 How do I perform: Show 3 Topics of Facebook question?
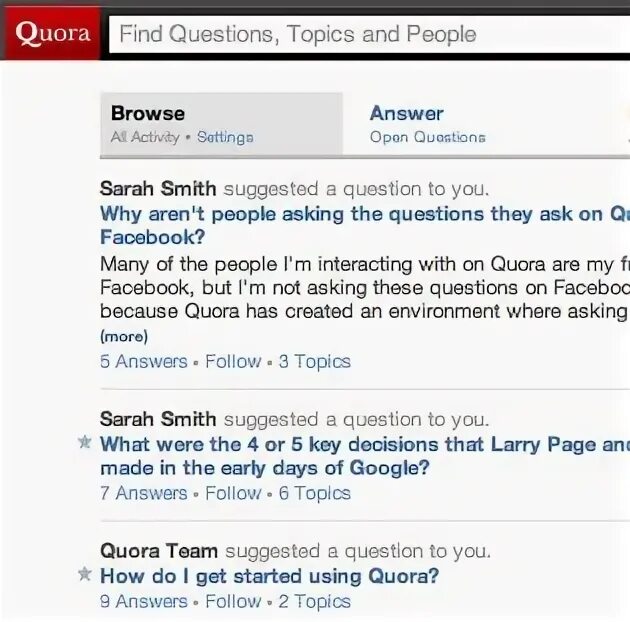coord(314,362)
